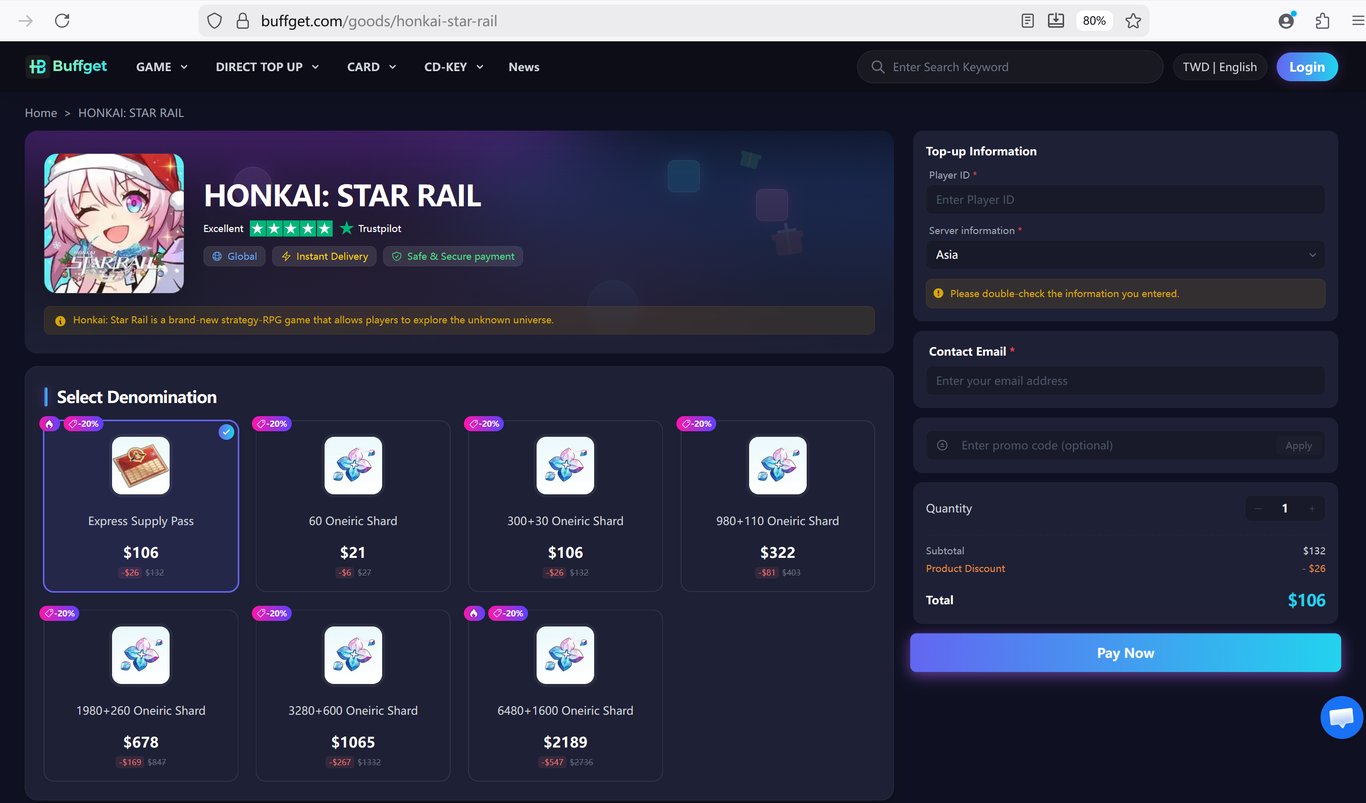Click the Login button
Screen dimensions: 1366x803
(x=1307, y=67)
